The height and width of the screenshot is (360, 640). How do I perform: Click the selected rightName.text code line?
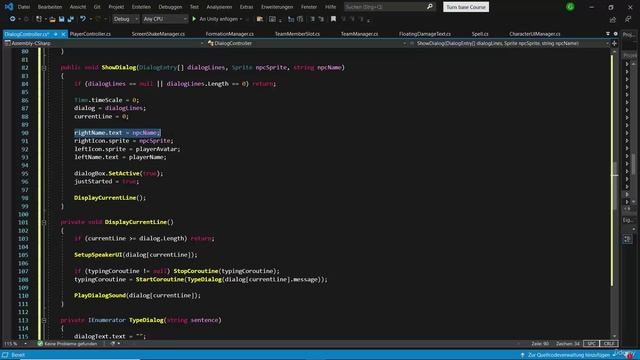pos(118,133)
